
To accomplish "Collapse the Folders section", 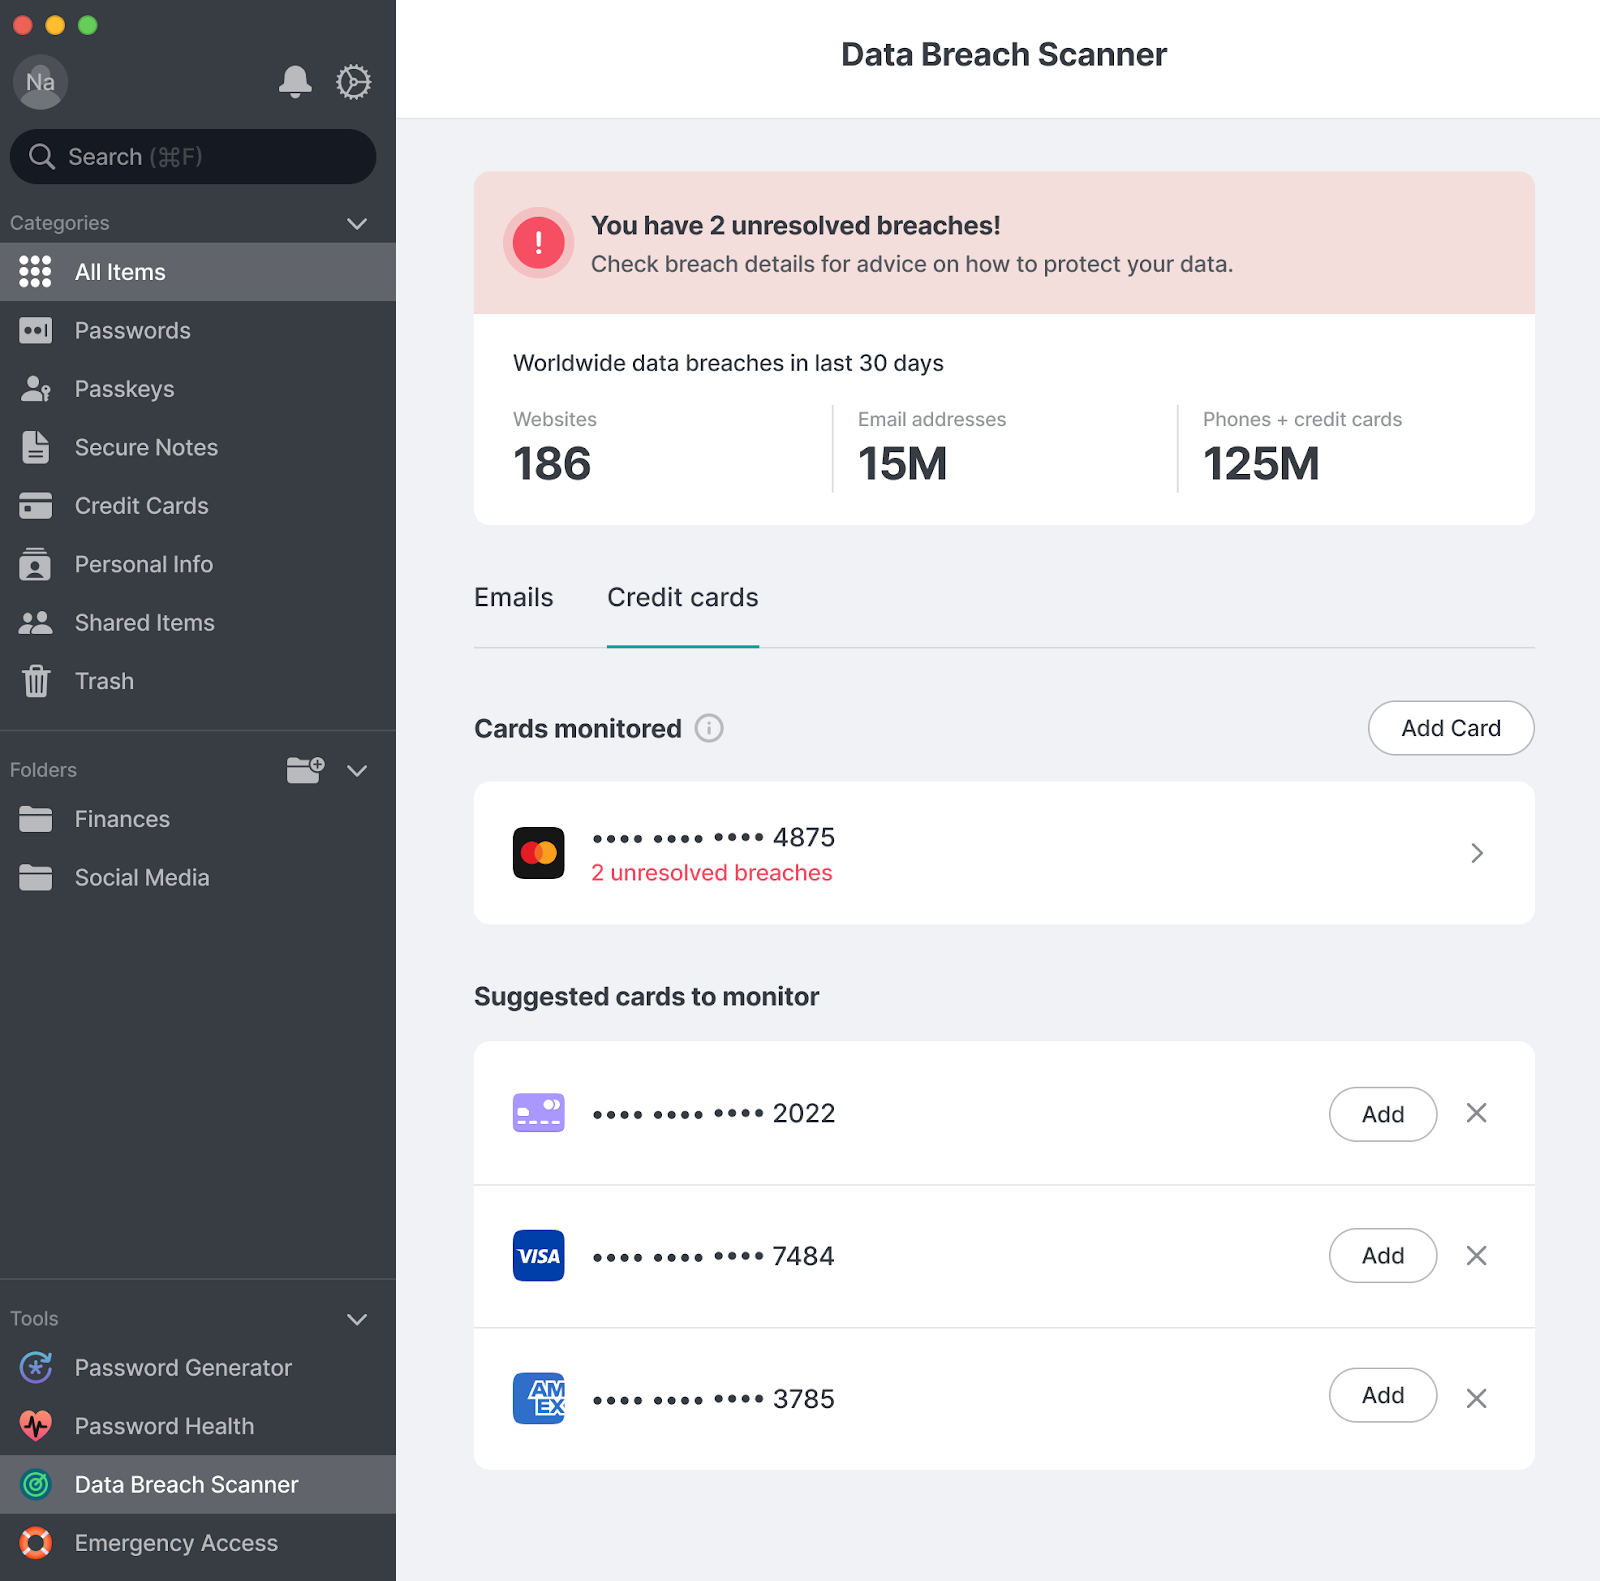I will point(357,770).
